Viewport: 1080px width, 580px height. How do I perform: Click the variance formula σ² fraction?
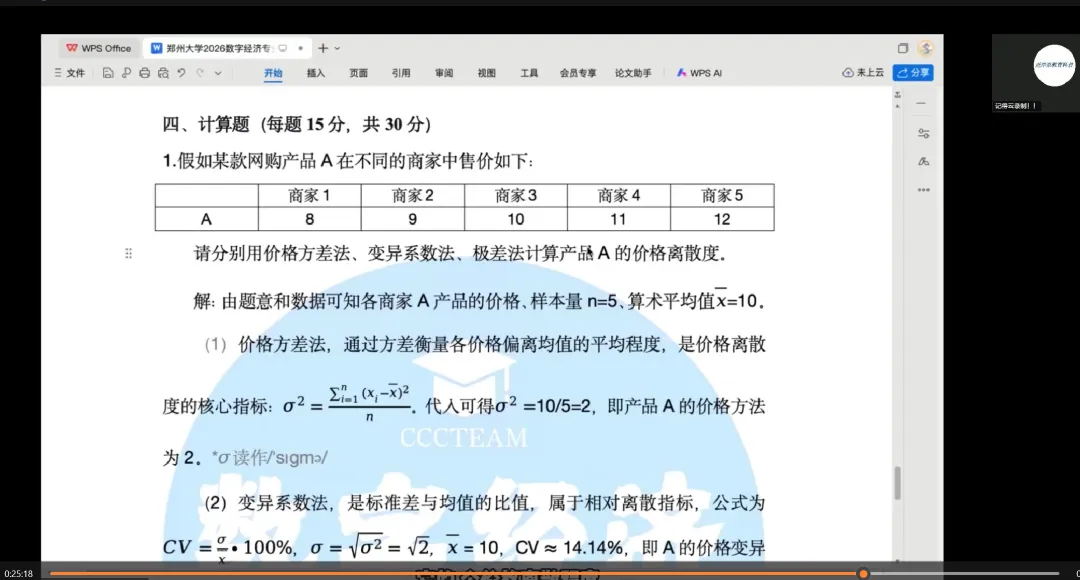(x=349, y=404)
